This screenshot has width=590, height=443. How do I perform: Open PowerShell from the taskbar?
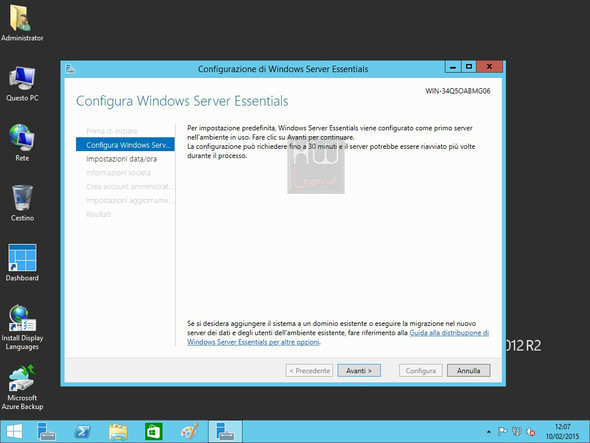click(82, 431)
